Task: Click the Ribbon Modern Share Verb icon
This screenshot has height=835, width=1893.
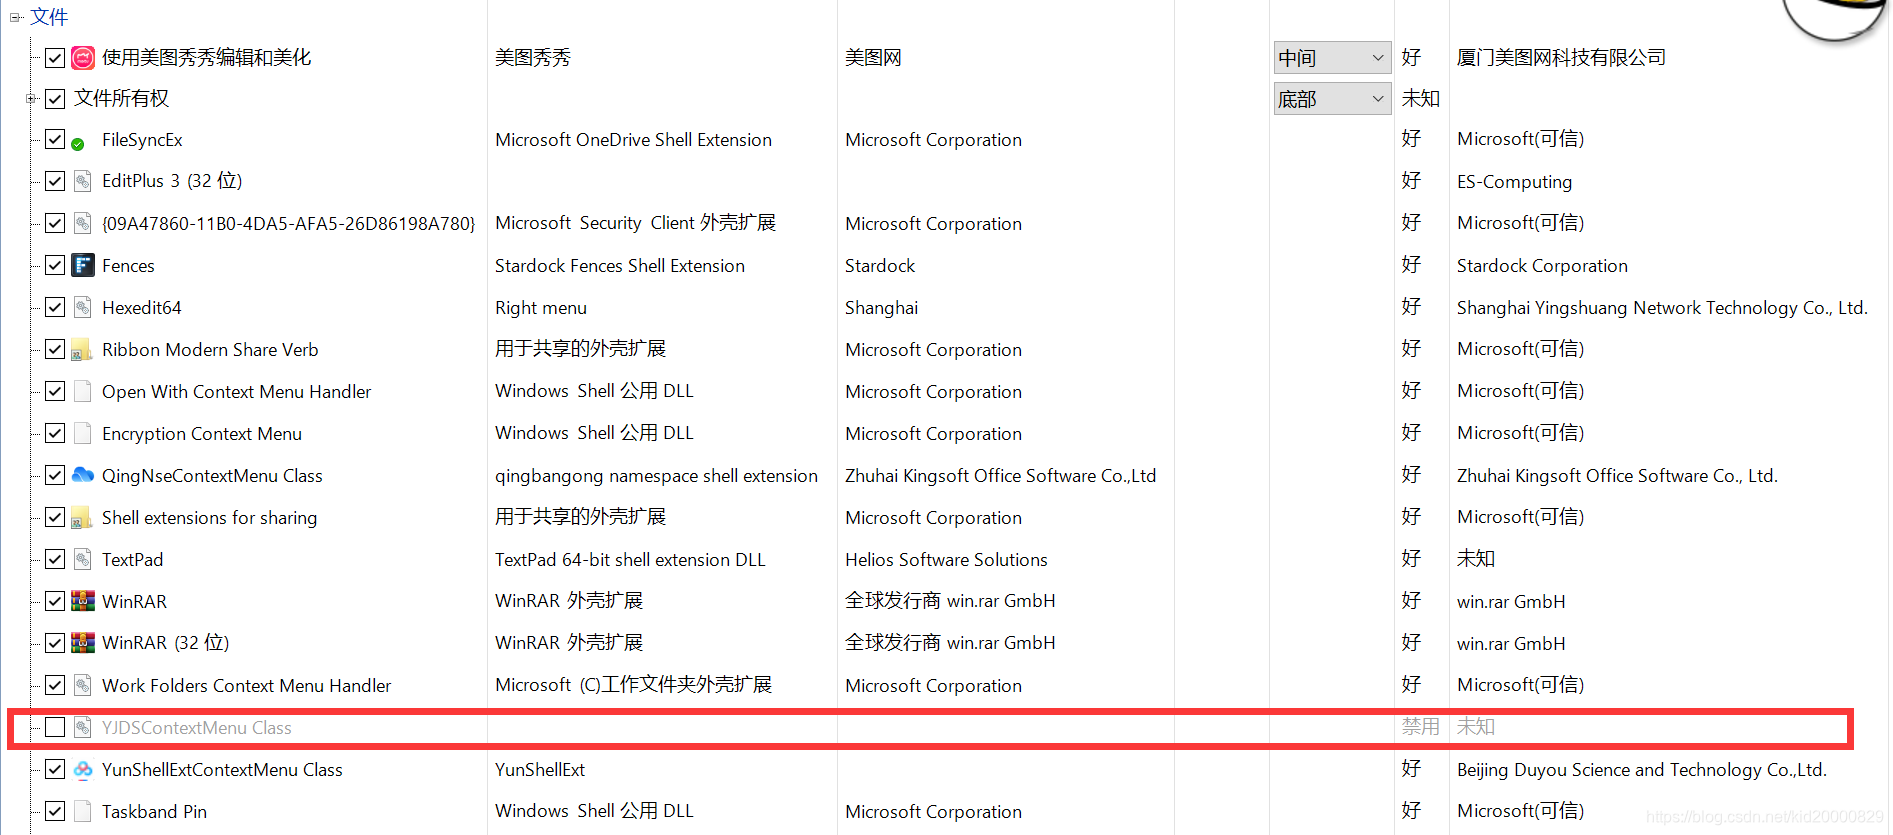Action: 83,349
